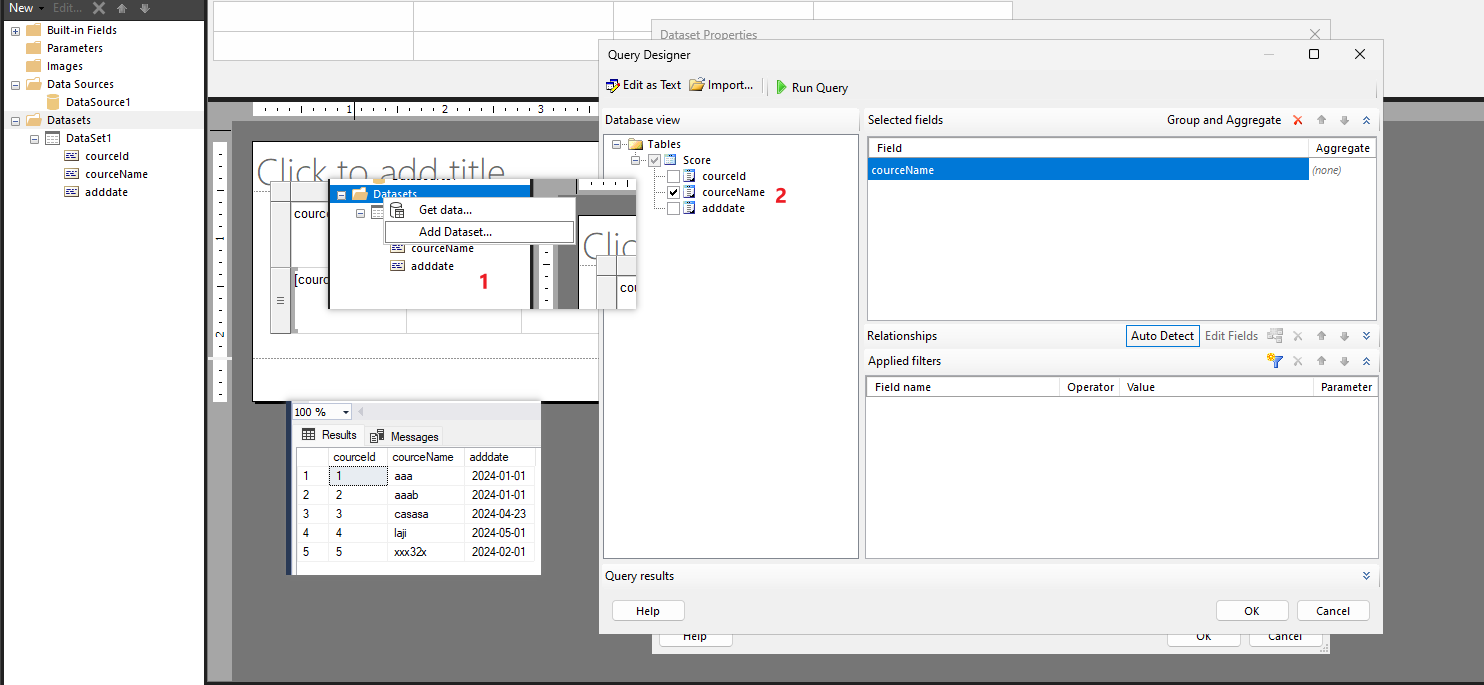Expand the Query results section chevron
The image size is (1484, 685).
coord(1366,576)
